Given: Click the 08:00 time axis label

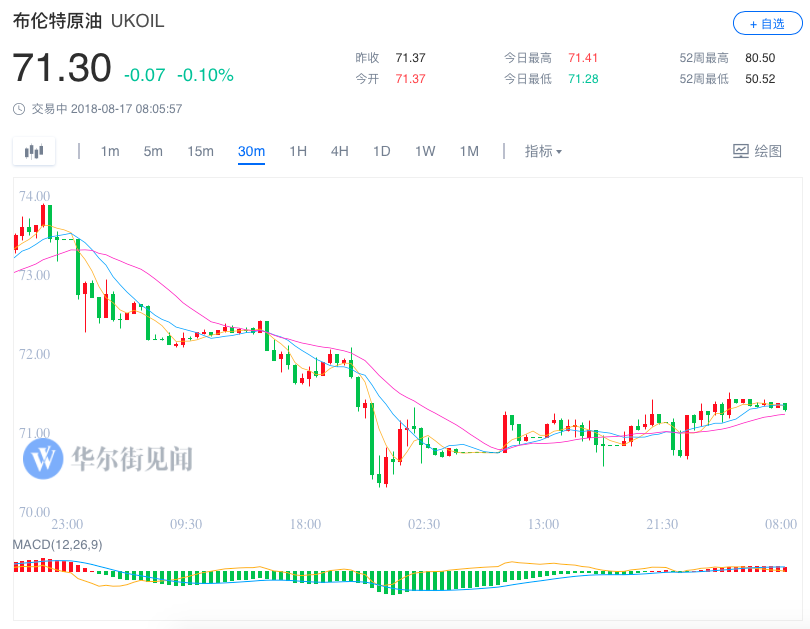Looking at the screenshot, I should pyautogui.click(x=781, y=524).
